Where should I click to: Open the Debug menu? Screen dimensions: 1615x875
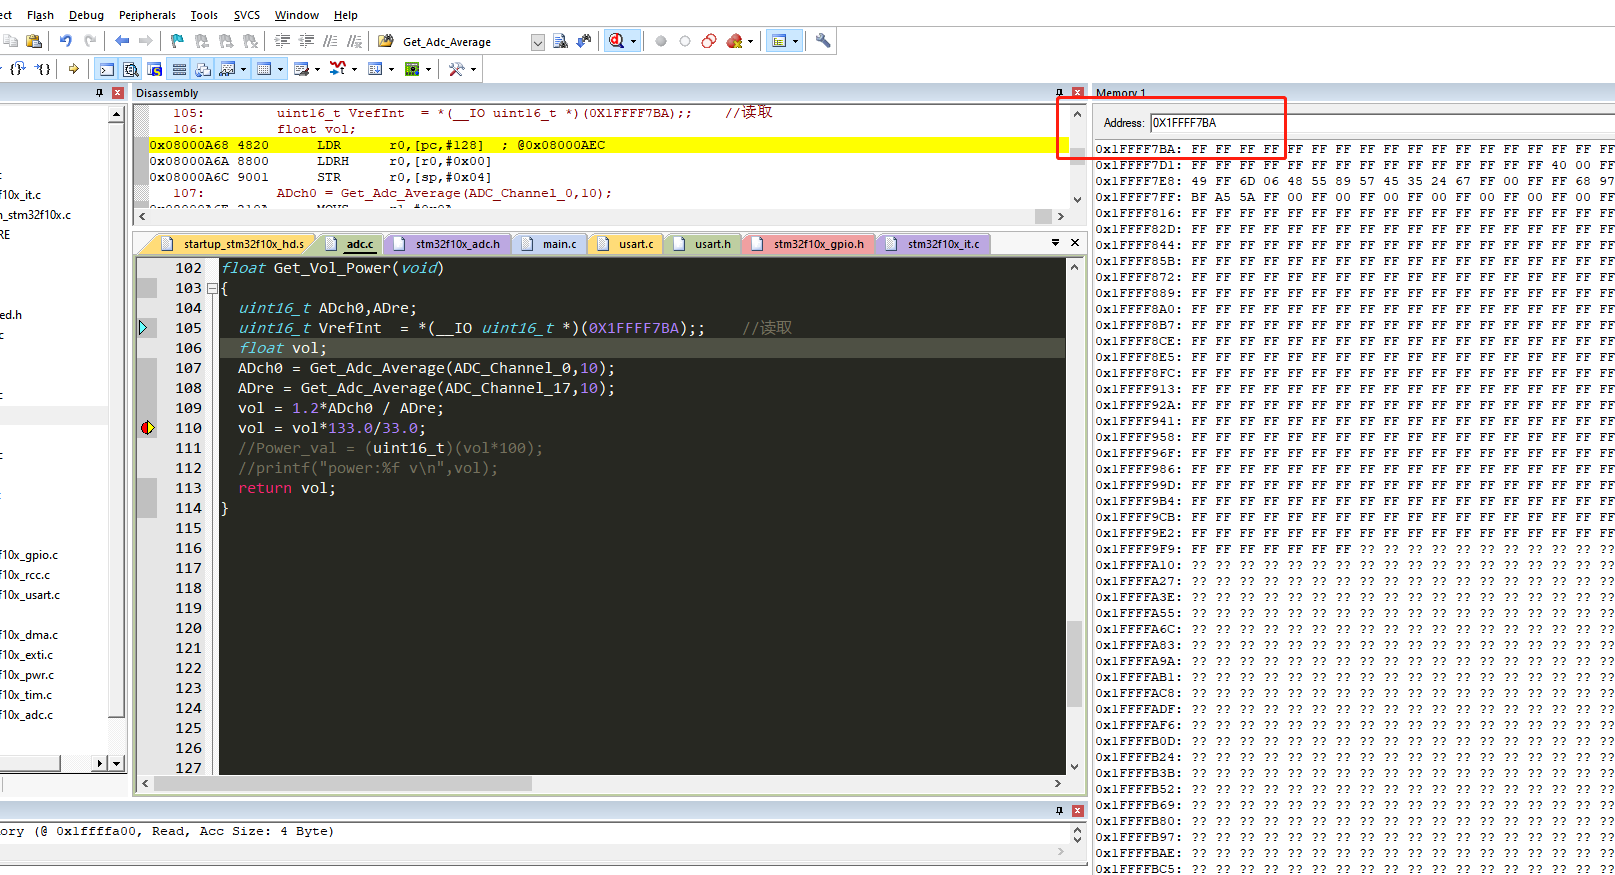pos(86,15)
